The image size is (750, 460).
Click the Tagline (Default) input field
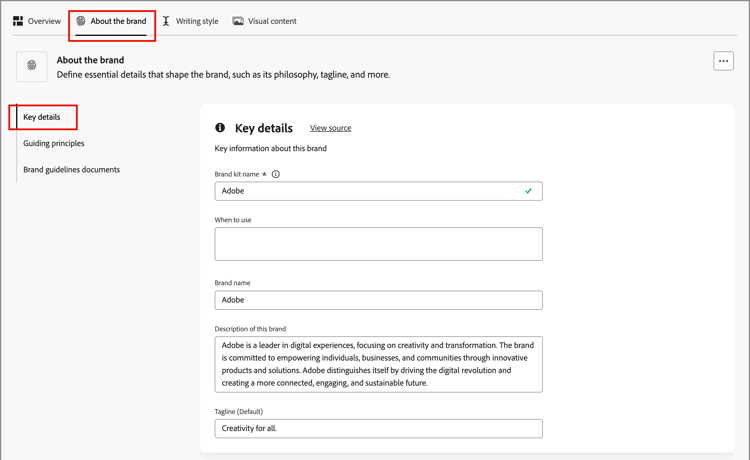(378, 429)
